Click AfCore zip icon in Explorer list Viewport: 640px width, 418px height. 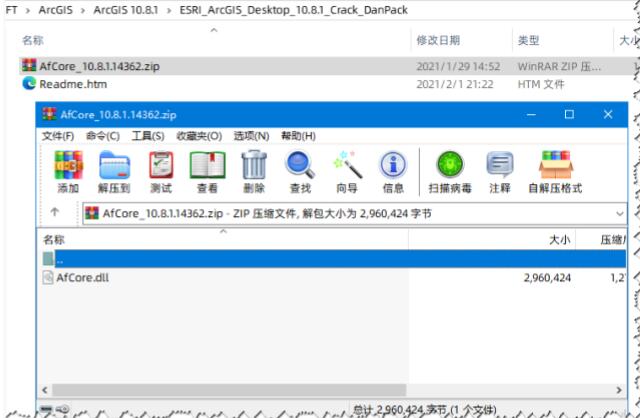[29, 65]
